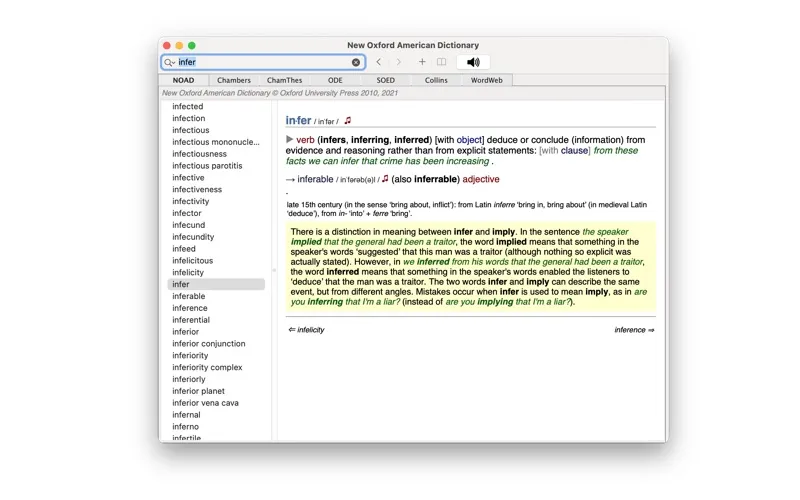
Task: Click the search magnifier dropdown icon
Action: [x=169, y=62]
